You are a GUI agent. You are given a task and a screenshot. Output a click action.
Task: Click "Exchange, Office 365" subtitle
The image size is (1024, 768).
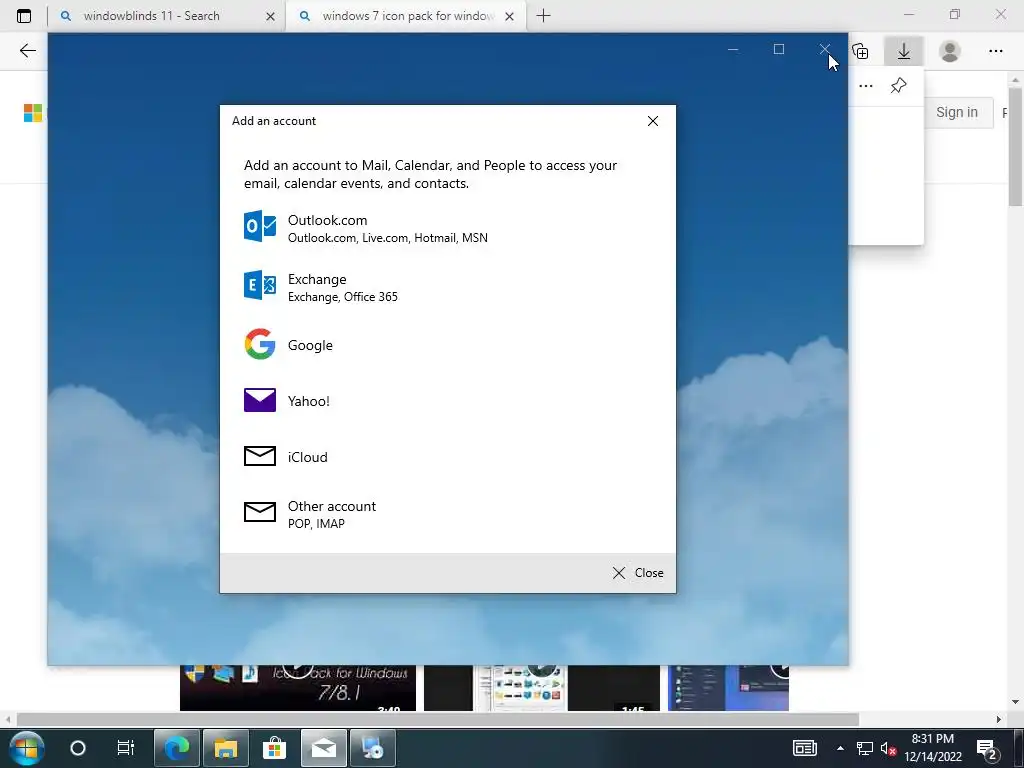pos(342,297)
